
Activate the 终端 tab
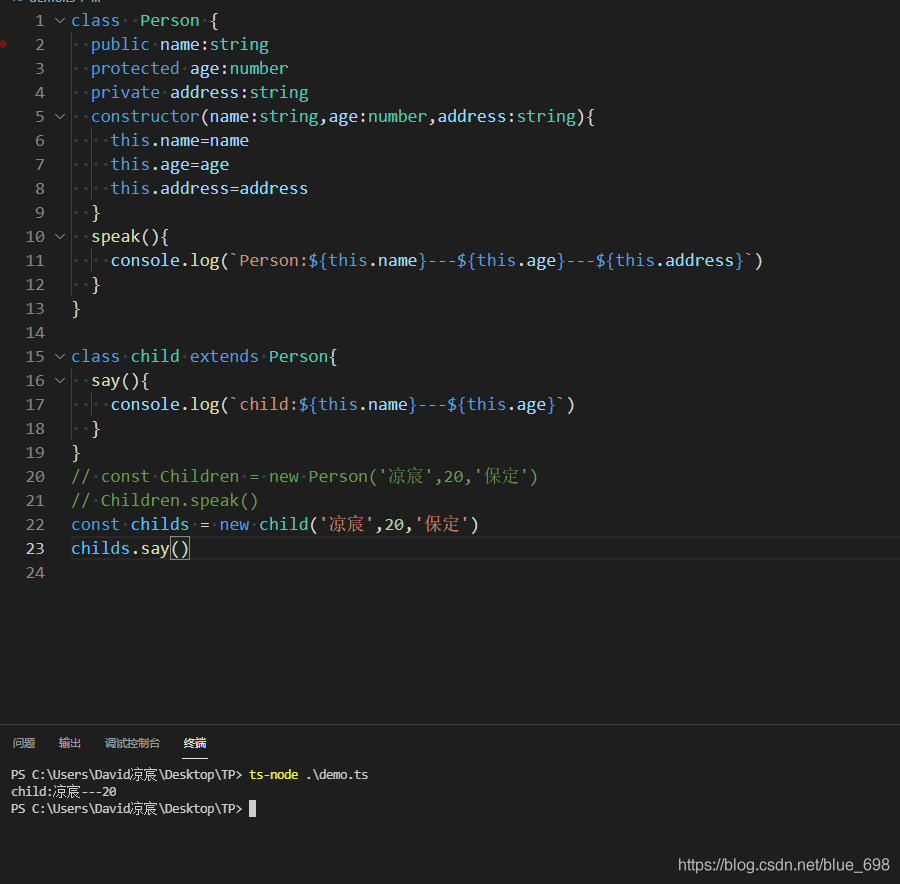[x=195, y=743]
